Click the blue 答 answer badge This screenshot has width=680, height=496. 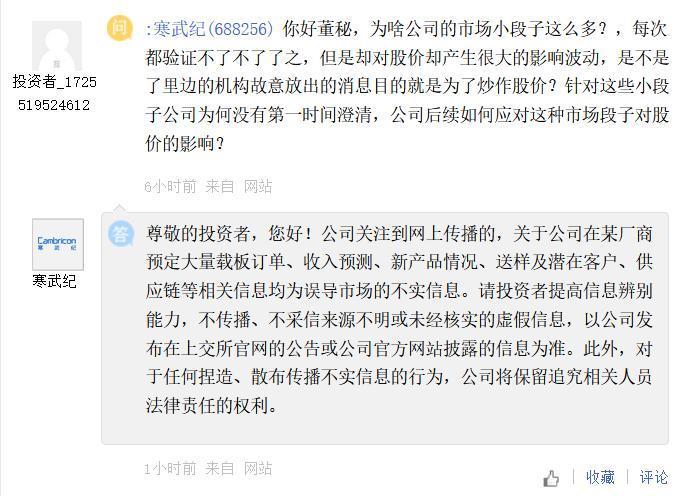click(121, 234)
